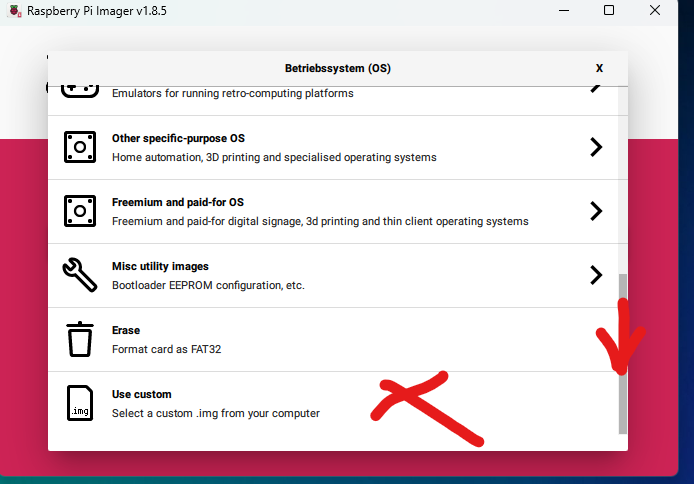Click 'Select a custom .img from your computer' text
Screen dimensions: 694x484
coord(216,413)
